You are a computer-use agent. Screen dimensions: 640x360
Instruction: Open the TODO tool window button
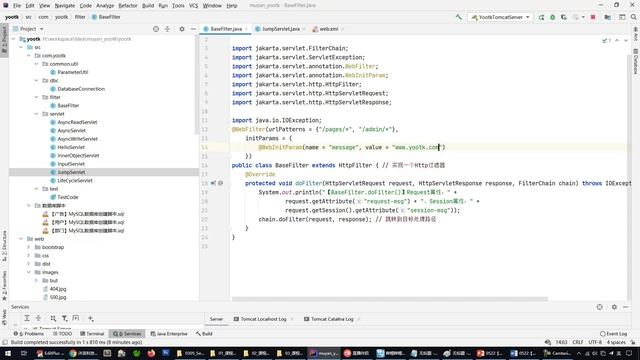pyautogui.click(x=62, y=334)
